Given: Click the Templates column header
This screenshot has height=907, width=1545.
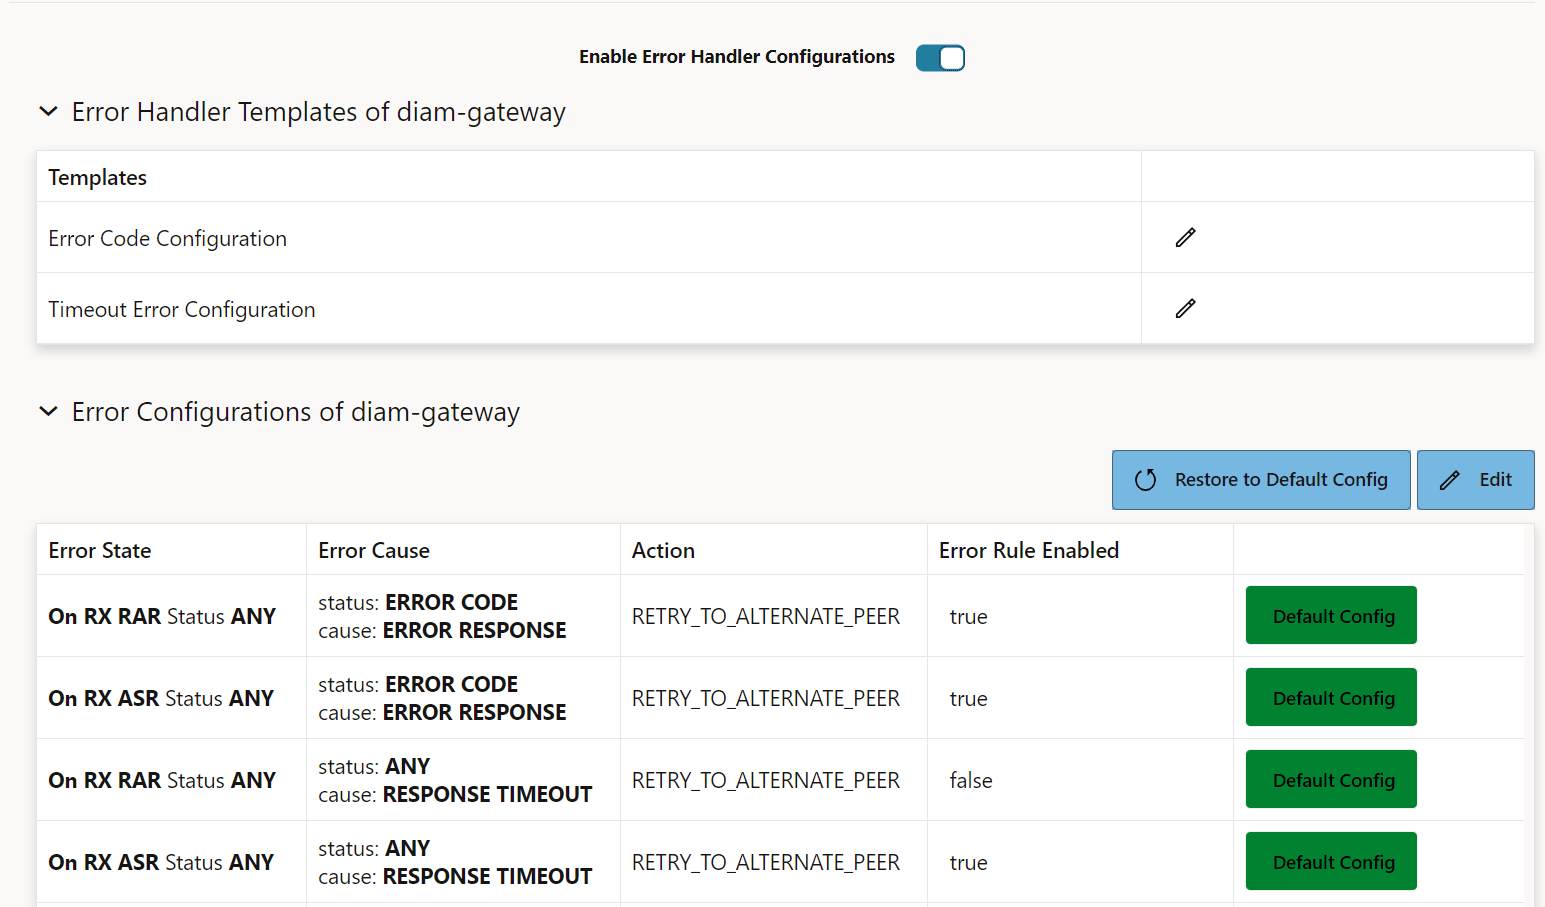Looking at the screenshot, I should [x=97, y=176].
